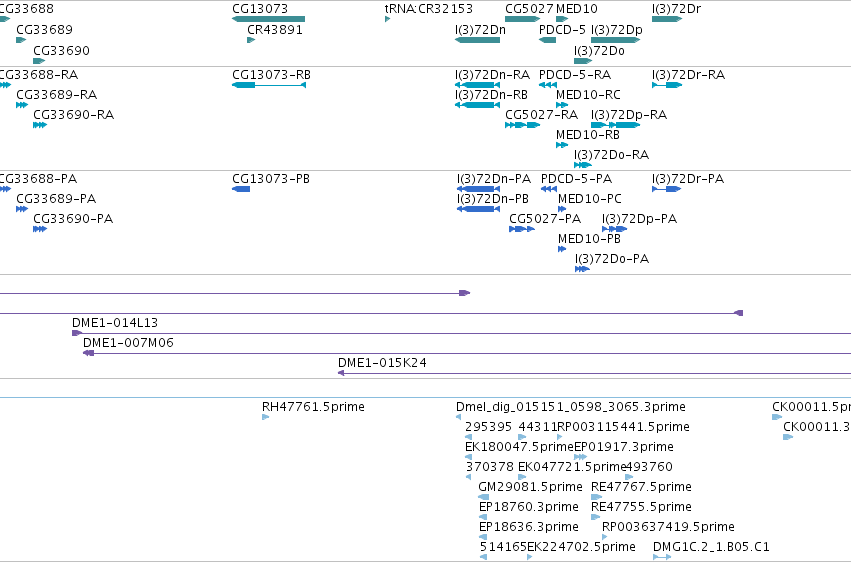Click the CG13073-RB transcript label

[x=271, y=74]
